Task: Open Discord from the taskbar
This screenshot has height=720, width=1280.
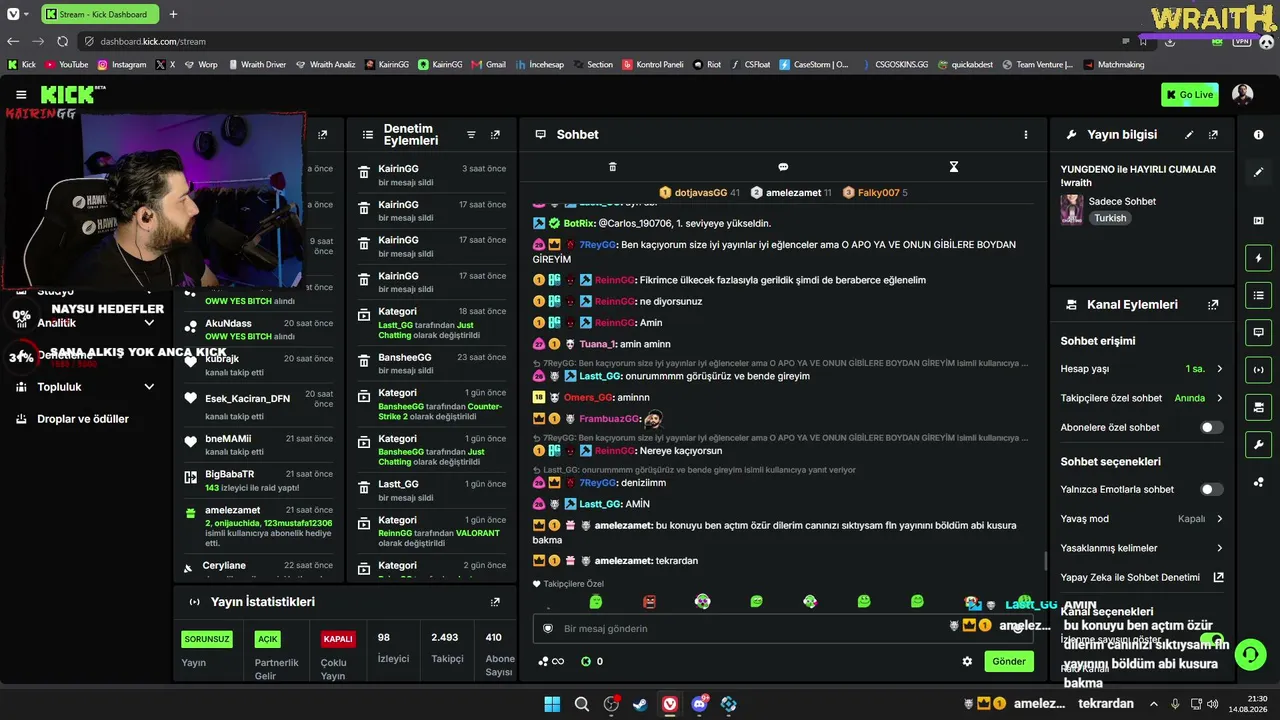Action: [699, 704]
